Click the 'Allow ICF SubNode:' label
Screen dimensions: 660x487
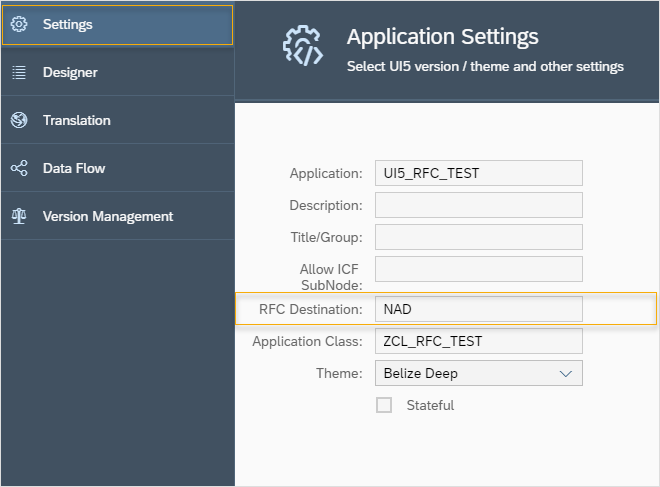(x=331, y=277)
